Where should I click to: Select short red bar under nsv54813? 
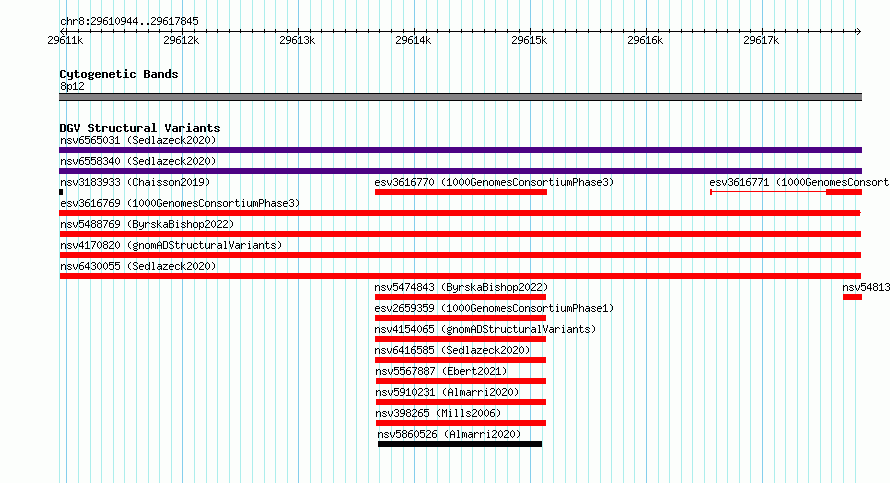click(853, 297)
